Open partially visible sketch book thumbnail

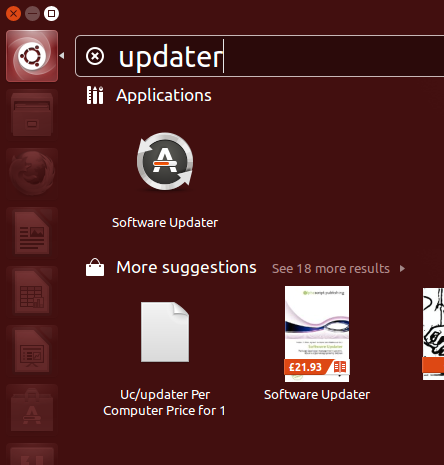(x=433, y=334)
